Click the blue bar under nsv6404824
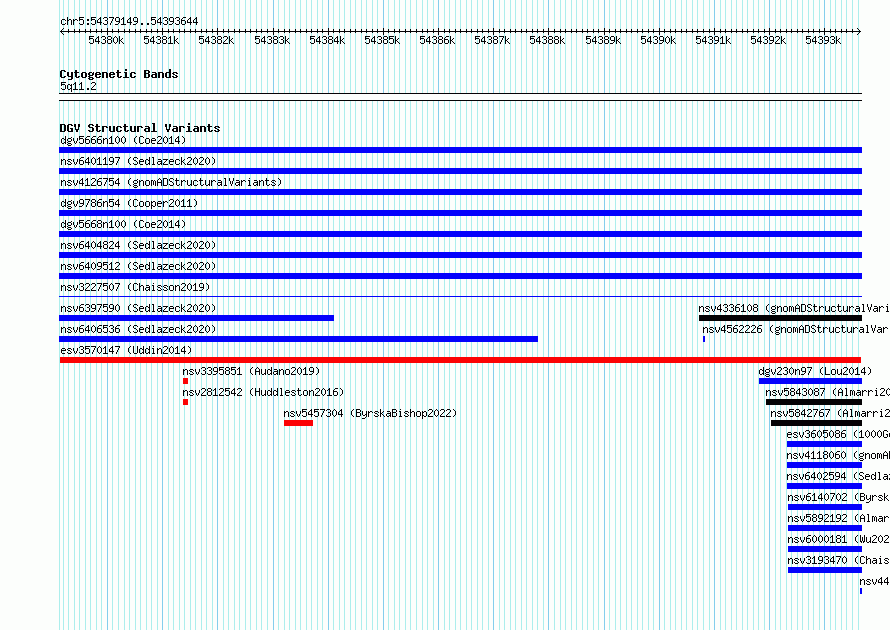 click(460, 255)
